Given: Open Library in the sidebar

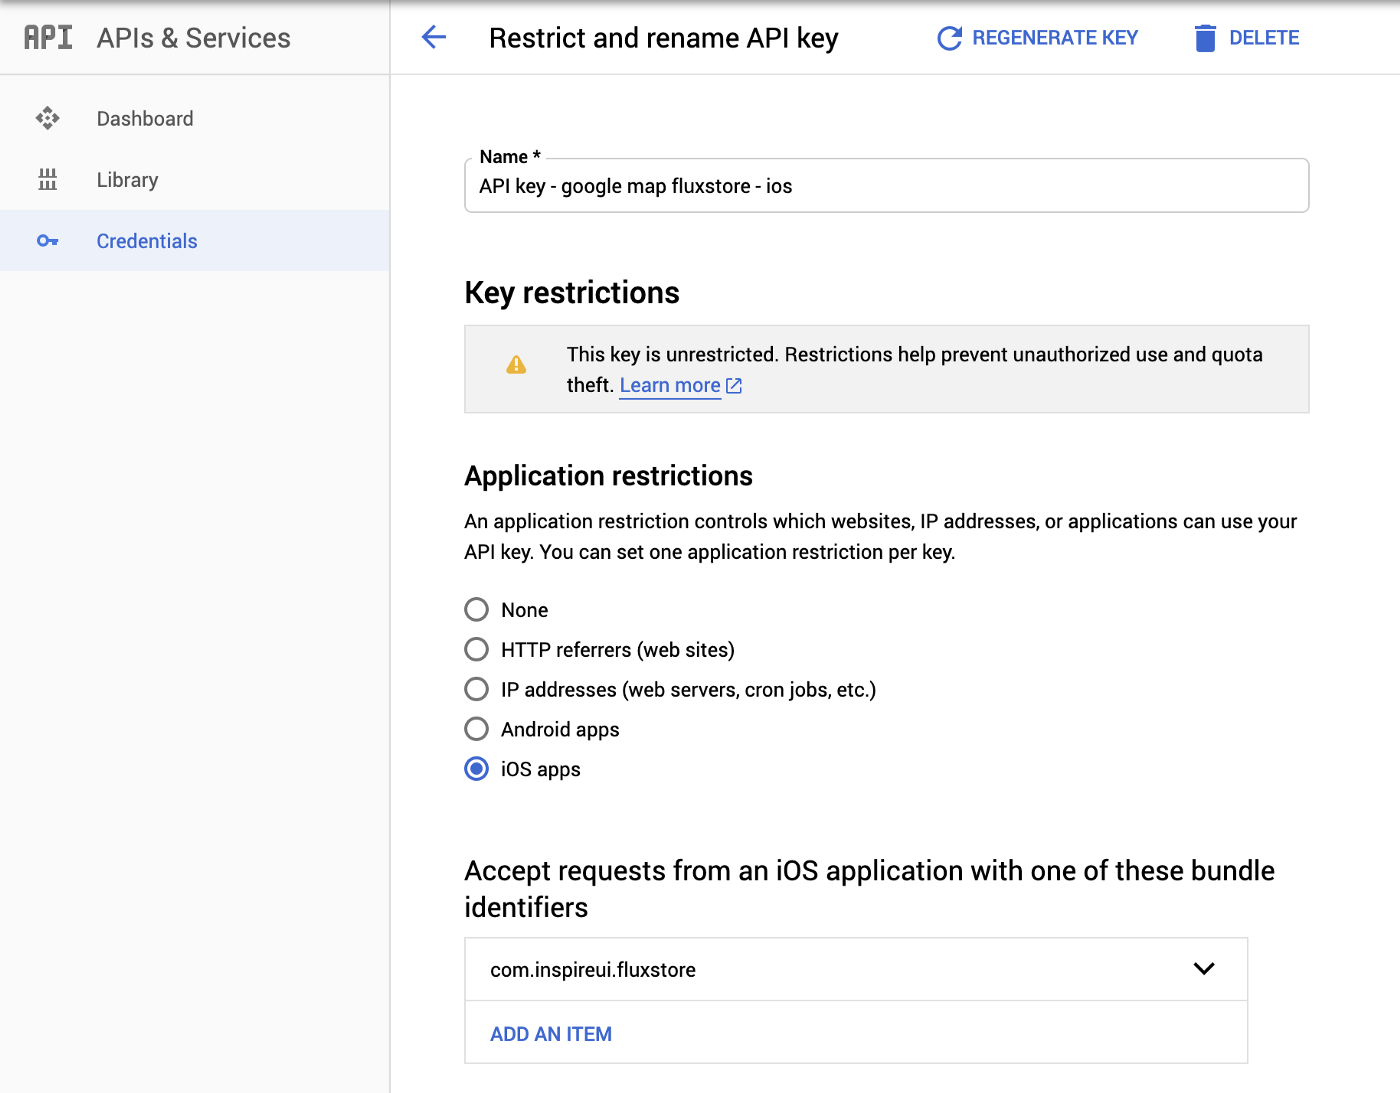Looking at the screenshot, I should click(195, 180).
